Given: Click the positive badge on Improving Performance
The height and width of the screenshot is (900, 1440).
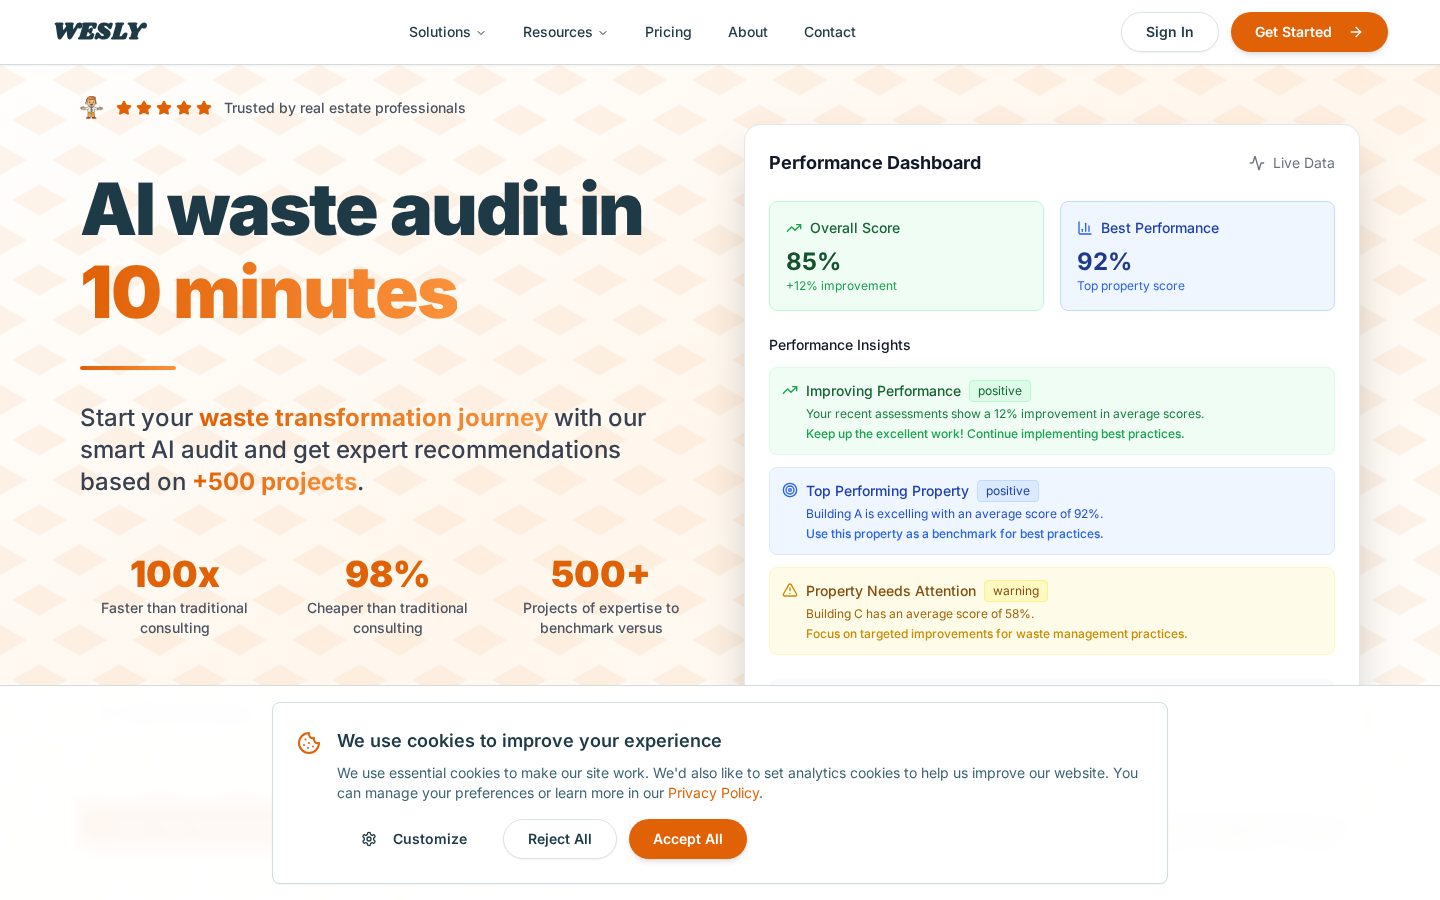Looking at the screenshot, I should (1000, 391).
